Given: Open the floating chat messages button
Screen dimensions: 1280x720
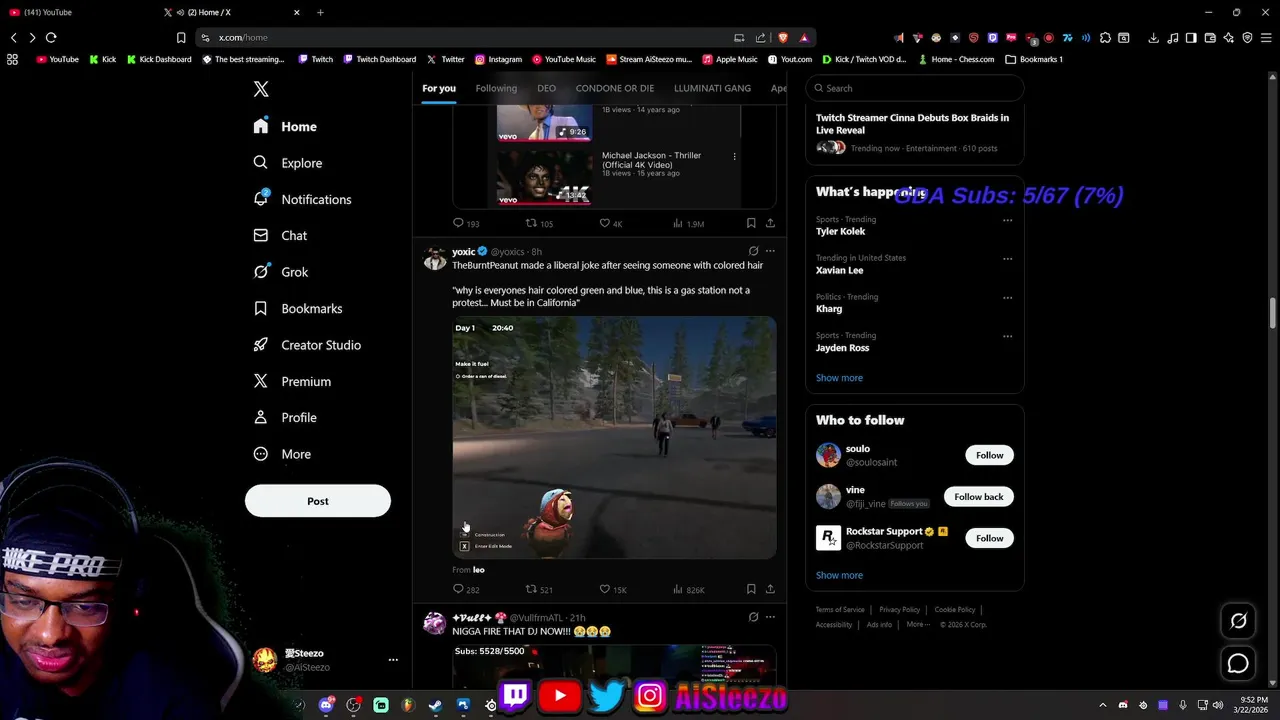Looking at the screenshot, I should (1238, 664).
